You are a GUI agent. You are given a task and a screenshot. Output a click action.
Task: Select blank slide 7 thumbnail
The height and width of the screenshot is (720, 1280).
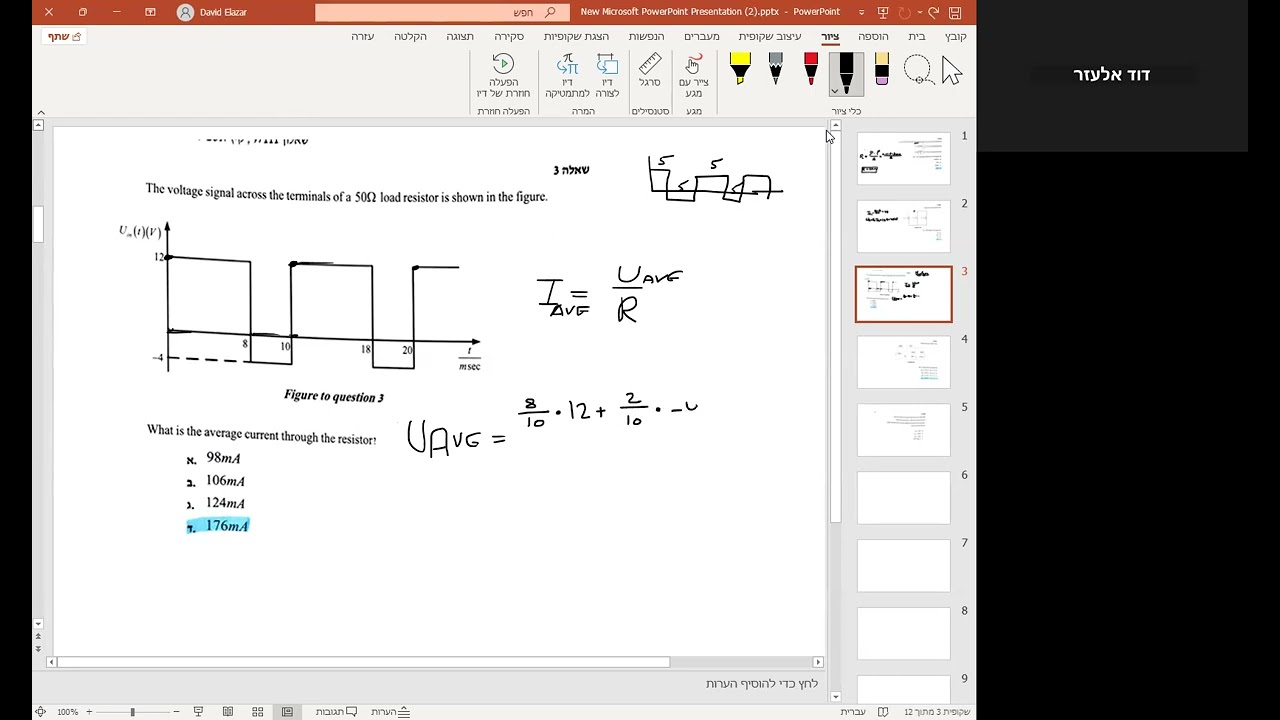(903, 565)
